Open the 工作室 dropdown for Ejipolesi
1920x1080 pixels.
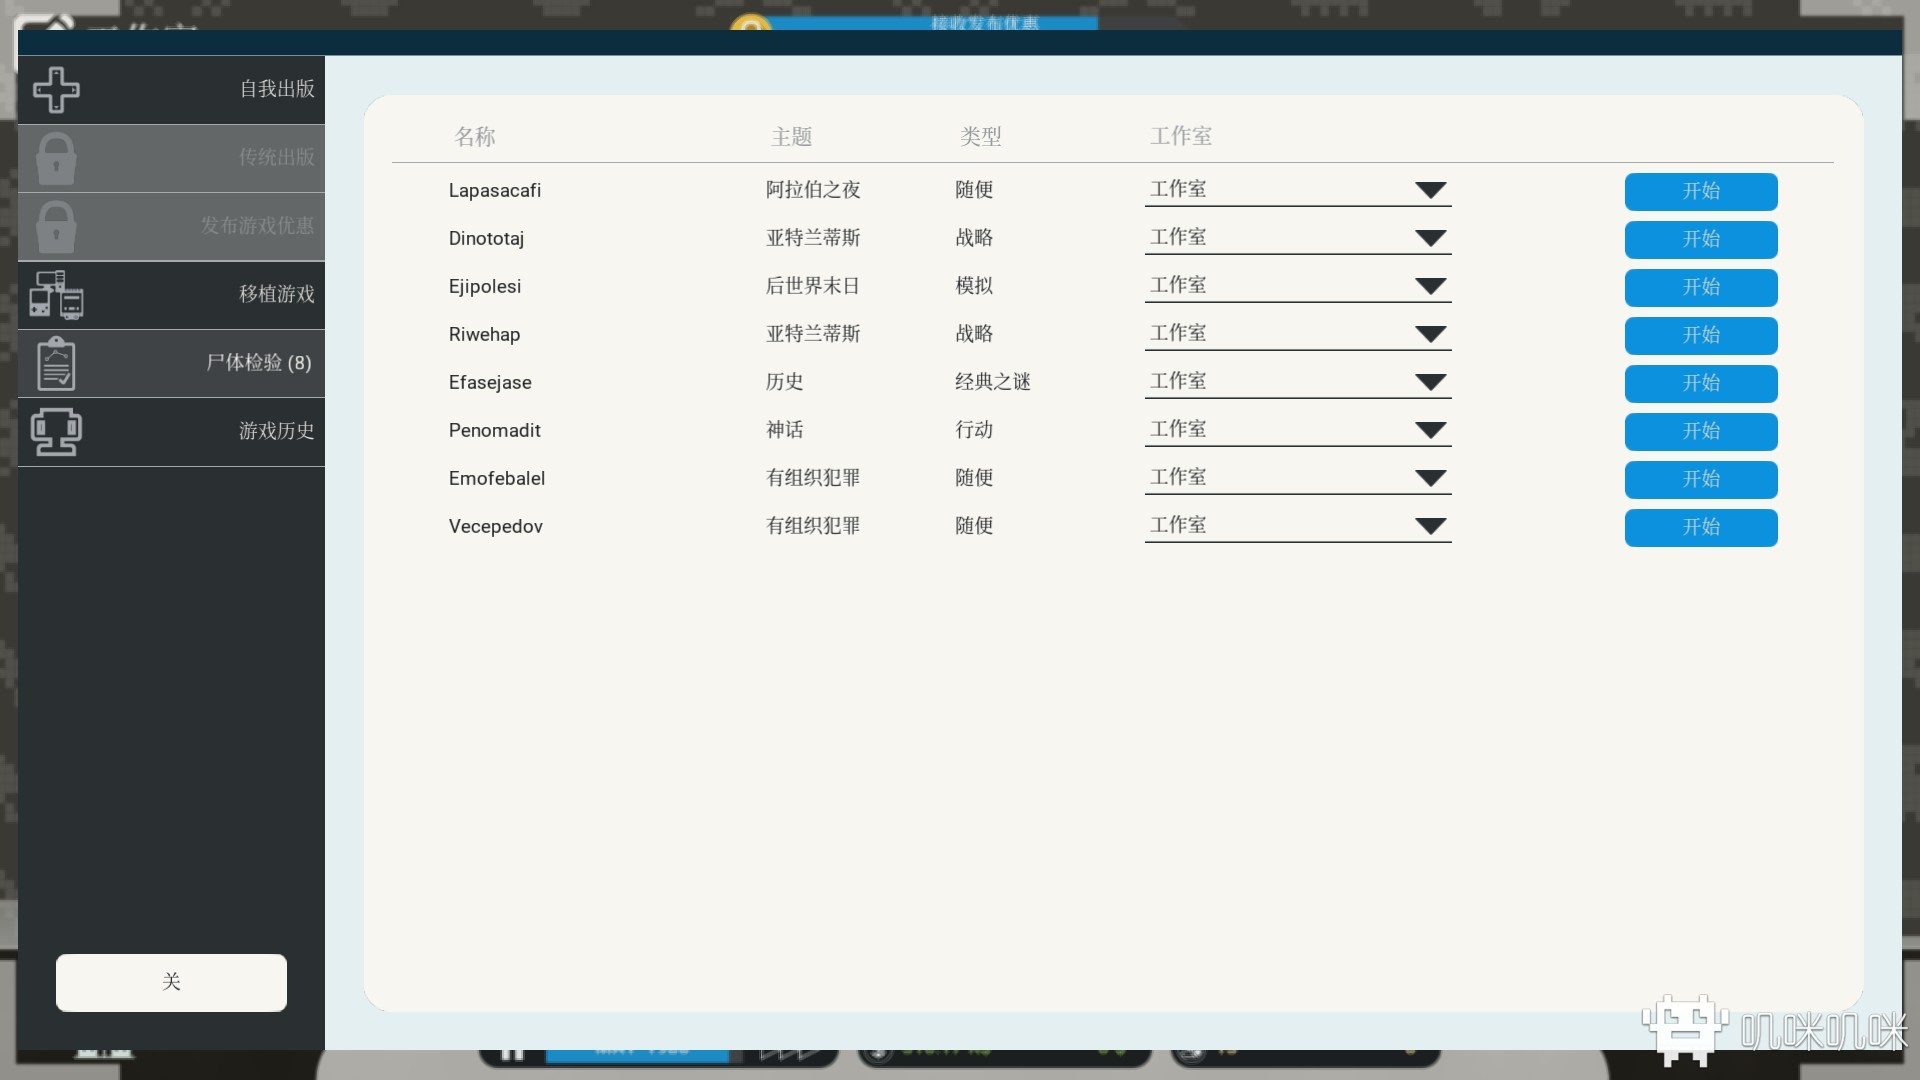pyautogui.click(x=1298, y=286)
